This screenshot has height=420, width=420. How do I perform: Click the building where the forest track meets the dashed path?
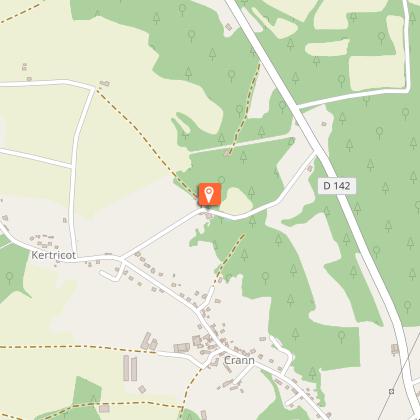click(x=228, y=153)
